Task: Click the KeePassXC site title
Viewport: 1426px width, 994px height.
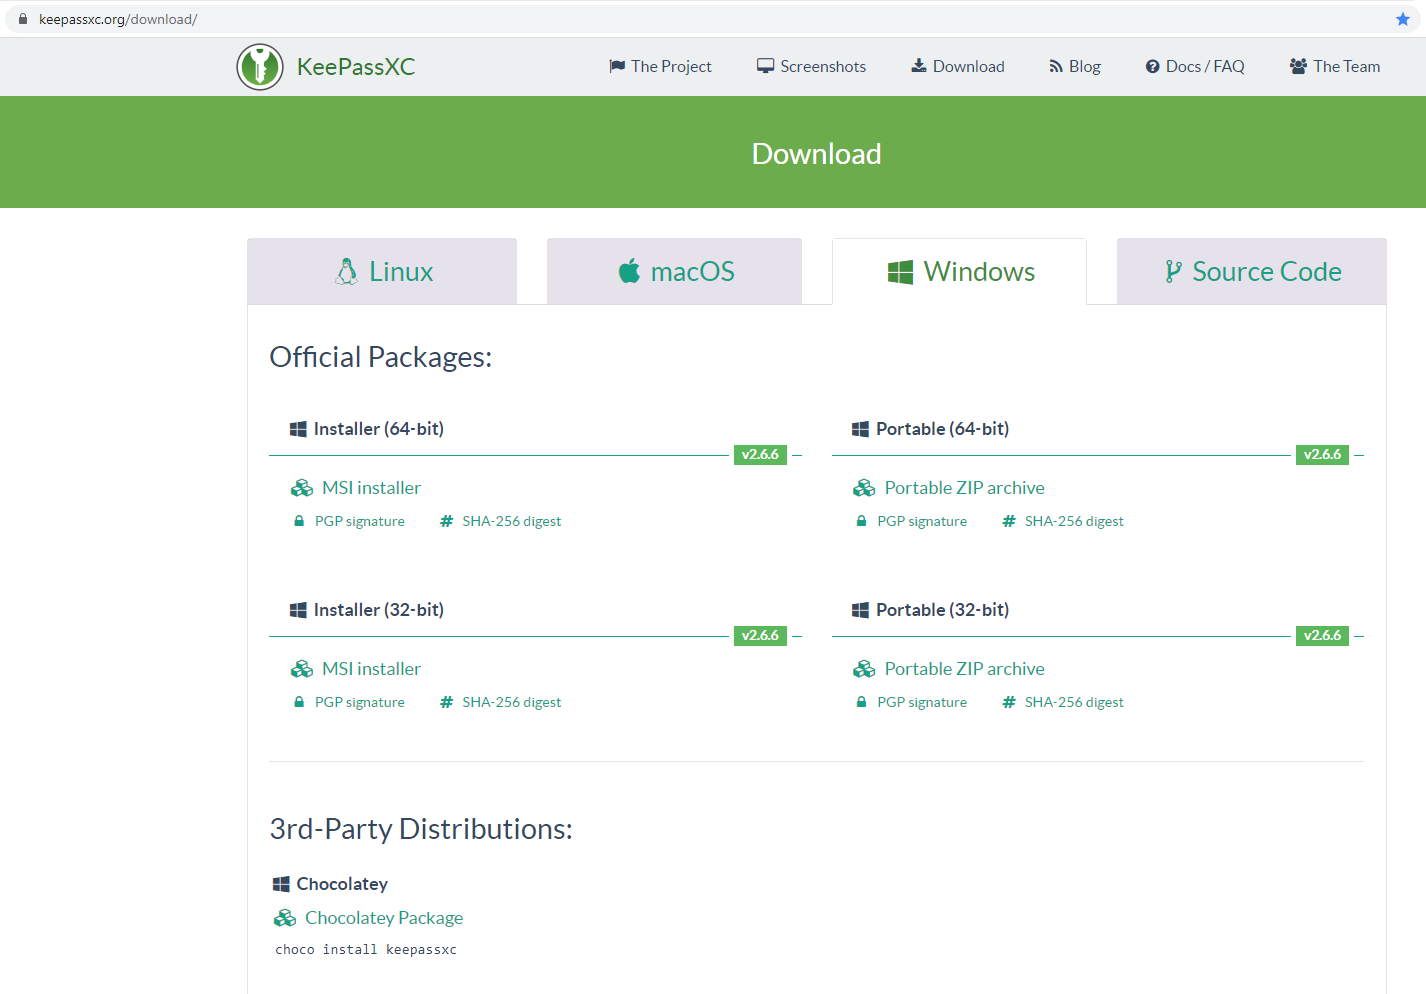Action: 356,67
